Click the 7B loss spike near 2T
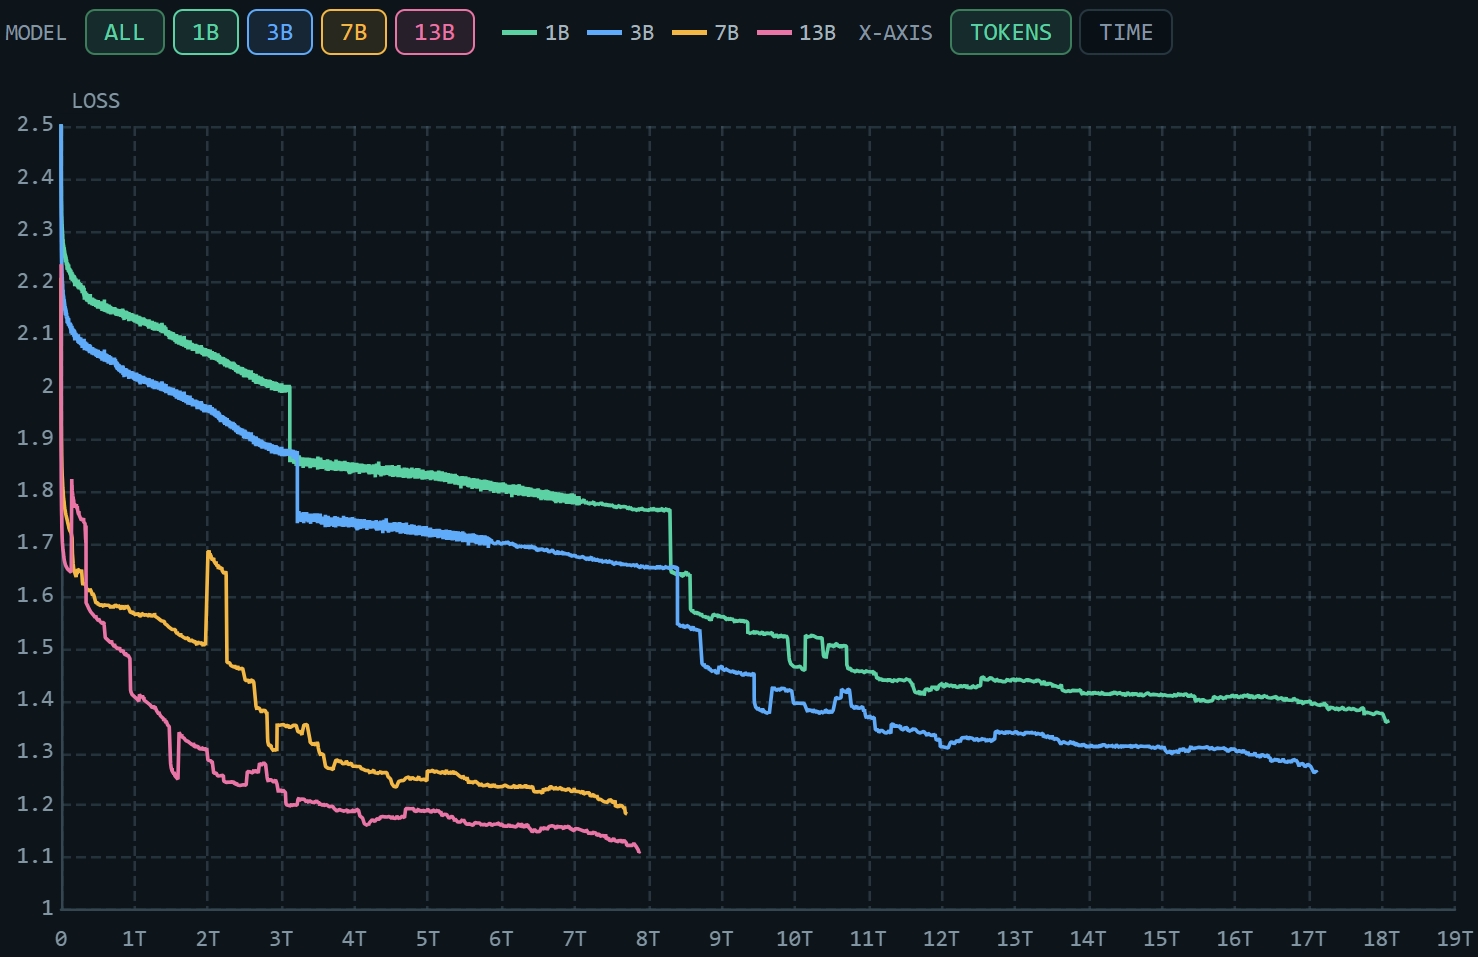 point(209,553)
